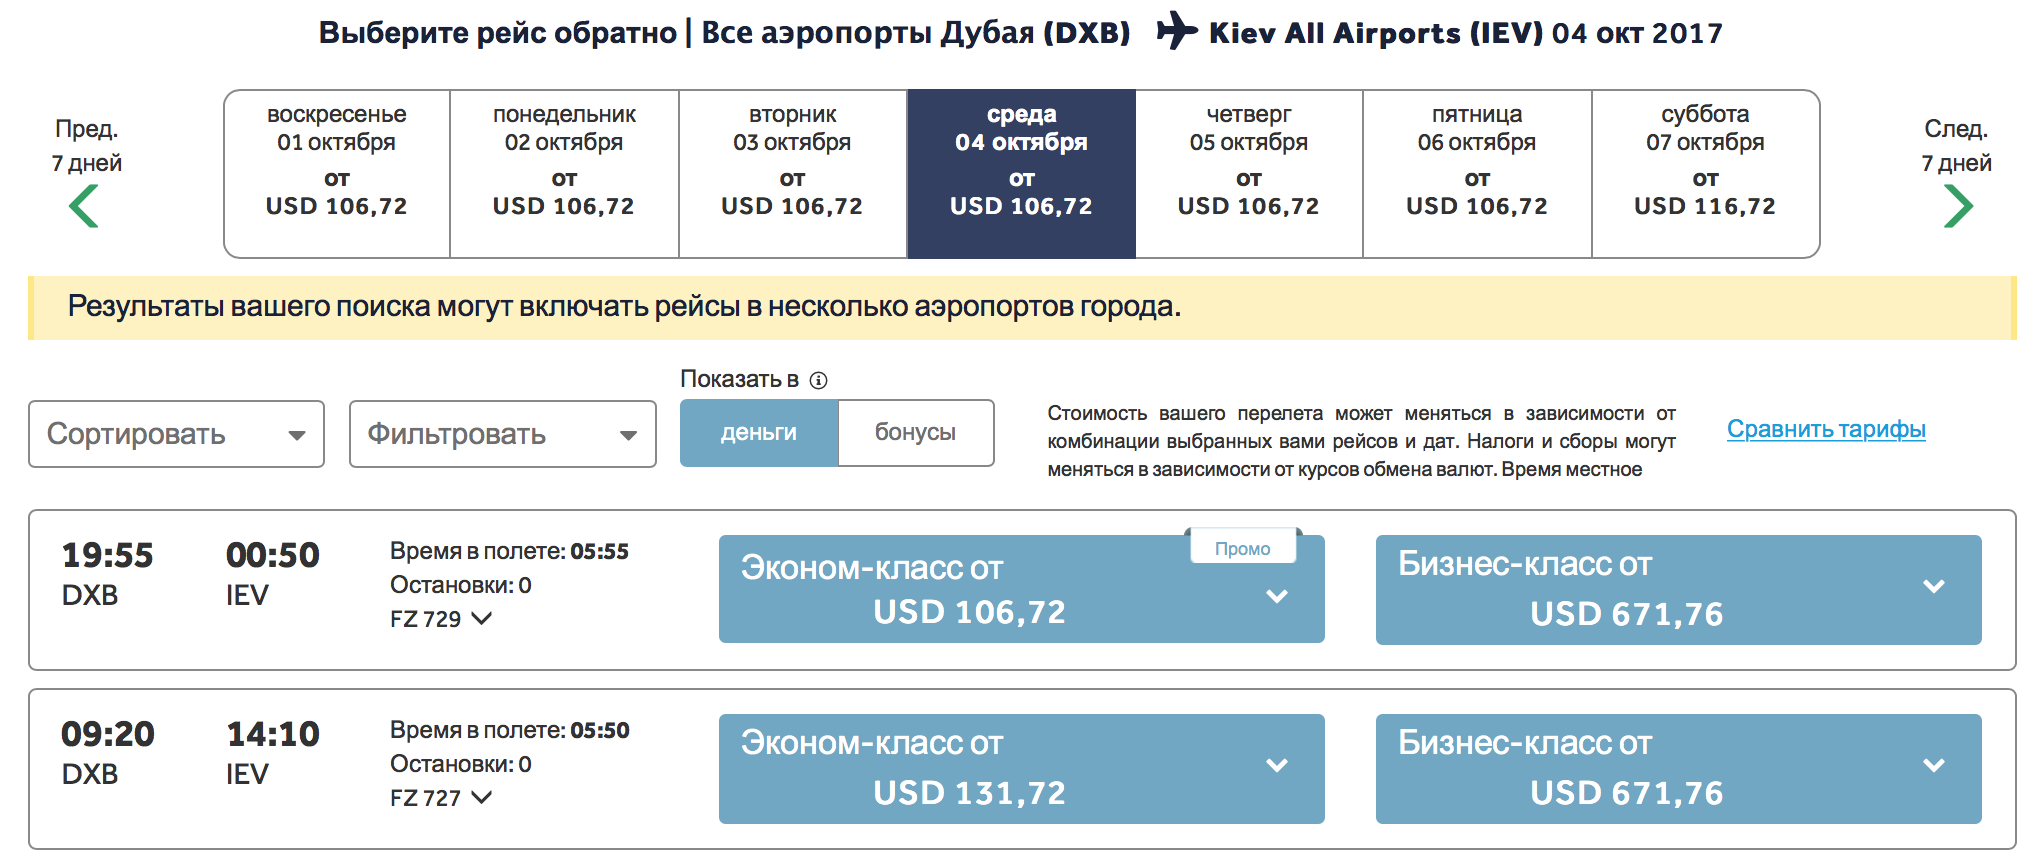Expand FZ 727 business class chevron
The width and height of the screenshot is (2034, 866).
click(x=1934, y=766)
